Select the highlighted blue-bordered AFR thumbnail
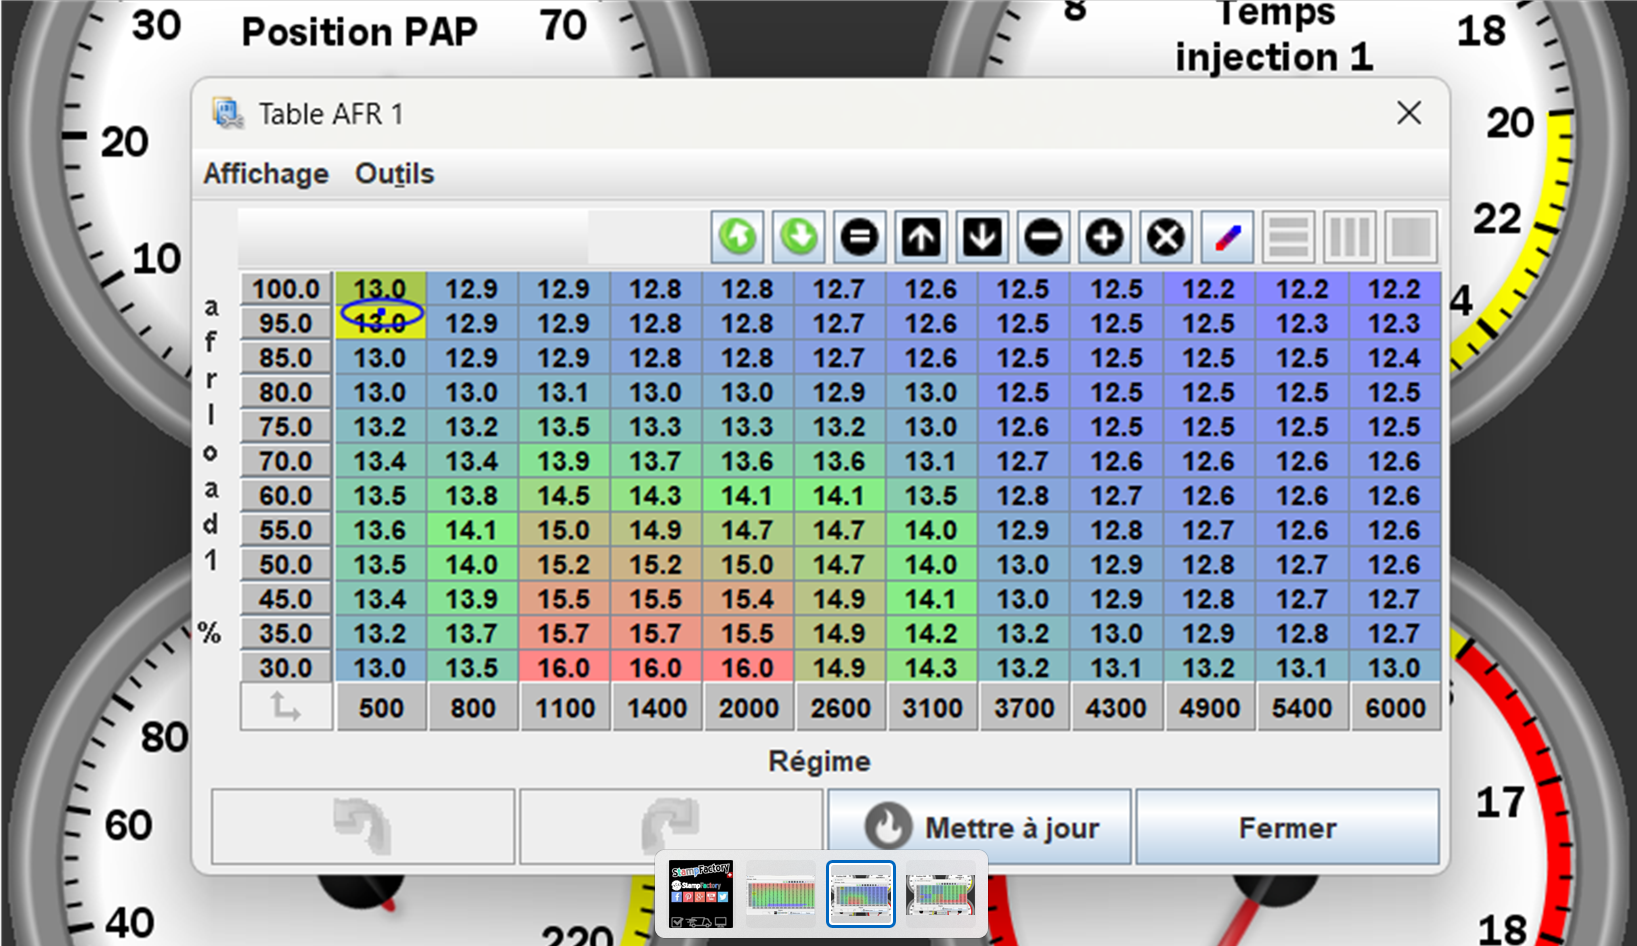Image resolution: width=1637 pixels, height=946 pixels. [861, 894]
